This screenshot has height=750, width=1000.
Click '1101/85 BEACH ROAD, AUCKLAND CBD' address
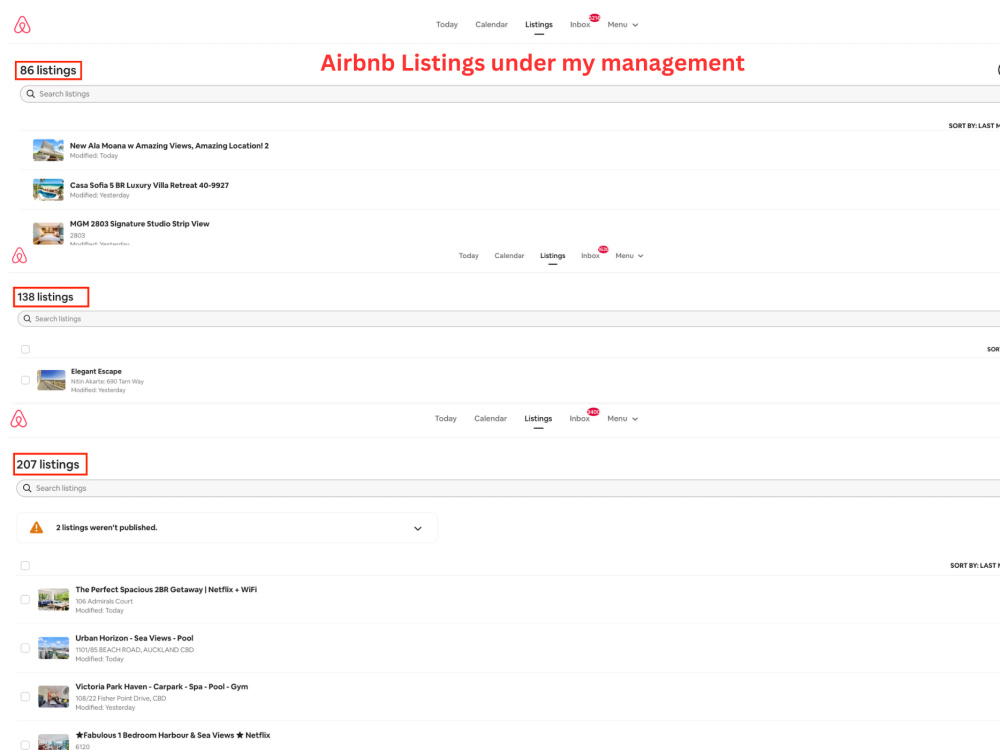pyautogui.click(x=135, y=650)
